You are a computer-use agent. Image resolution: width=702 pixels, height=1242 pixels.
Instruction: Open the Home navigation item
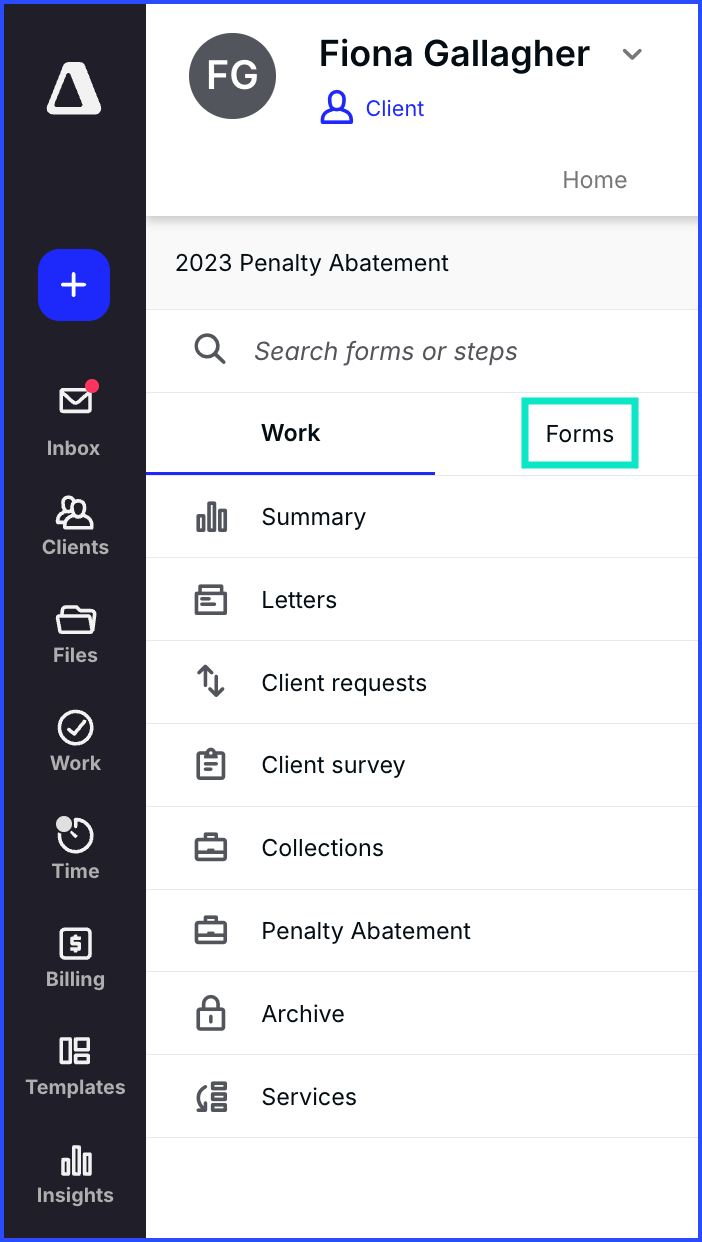point(595,180)
